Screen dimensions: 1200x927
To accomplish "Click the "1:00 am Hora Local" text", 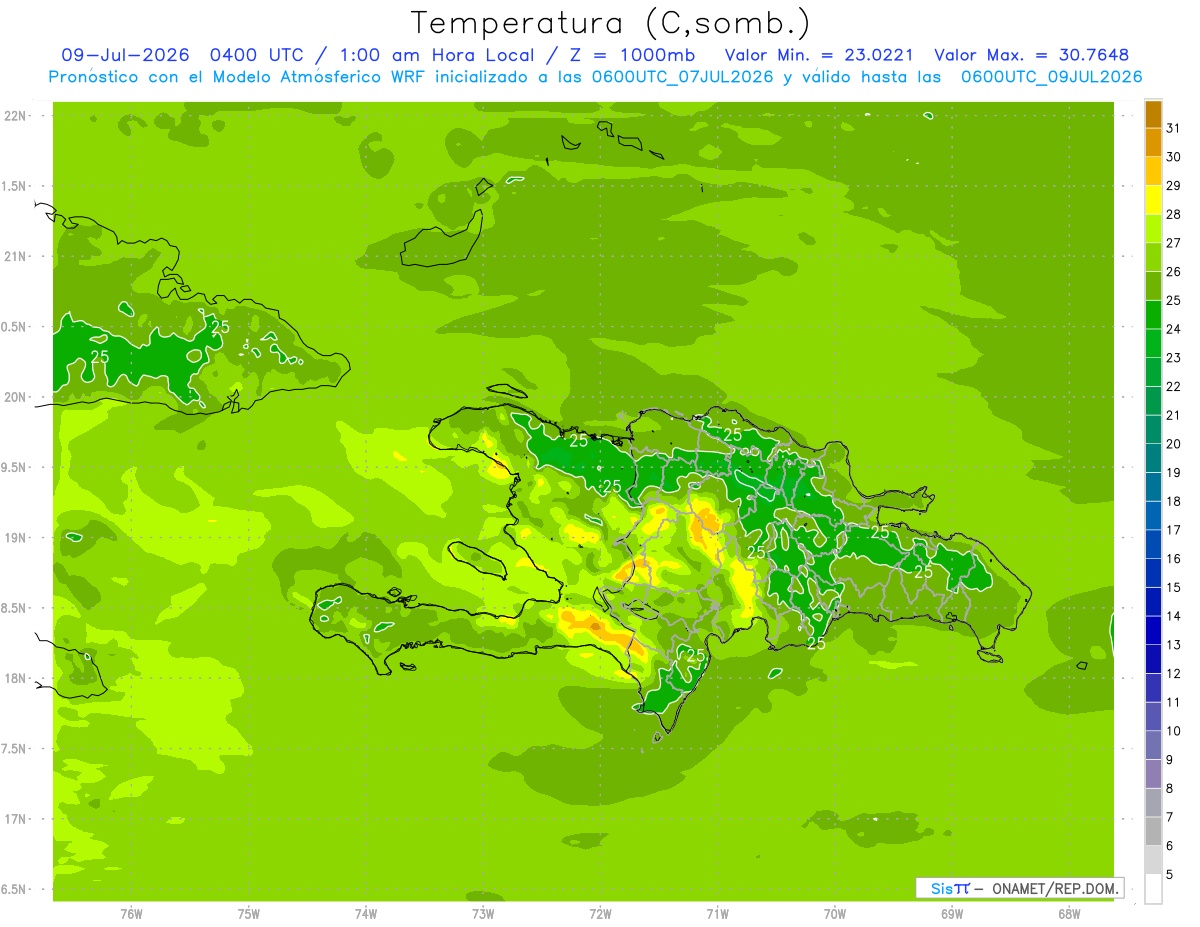I will pos(437,55).
